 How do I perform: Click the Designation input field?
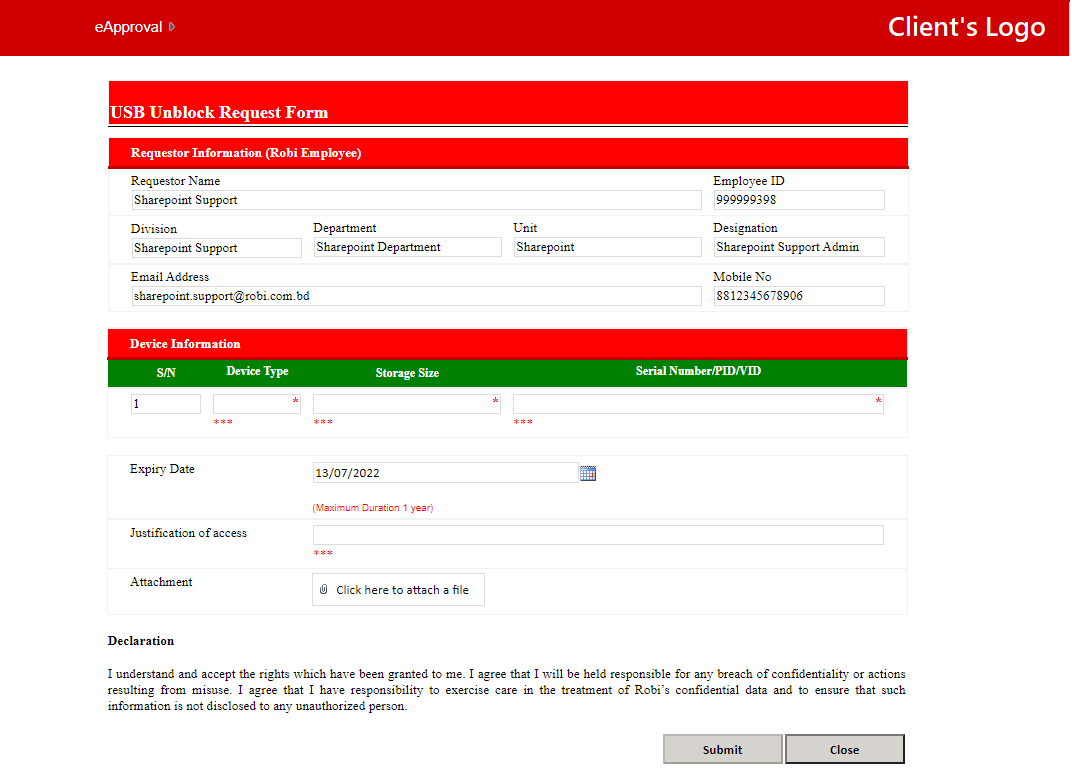[x=798, y=247]
